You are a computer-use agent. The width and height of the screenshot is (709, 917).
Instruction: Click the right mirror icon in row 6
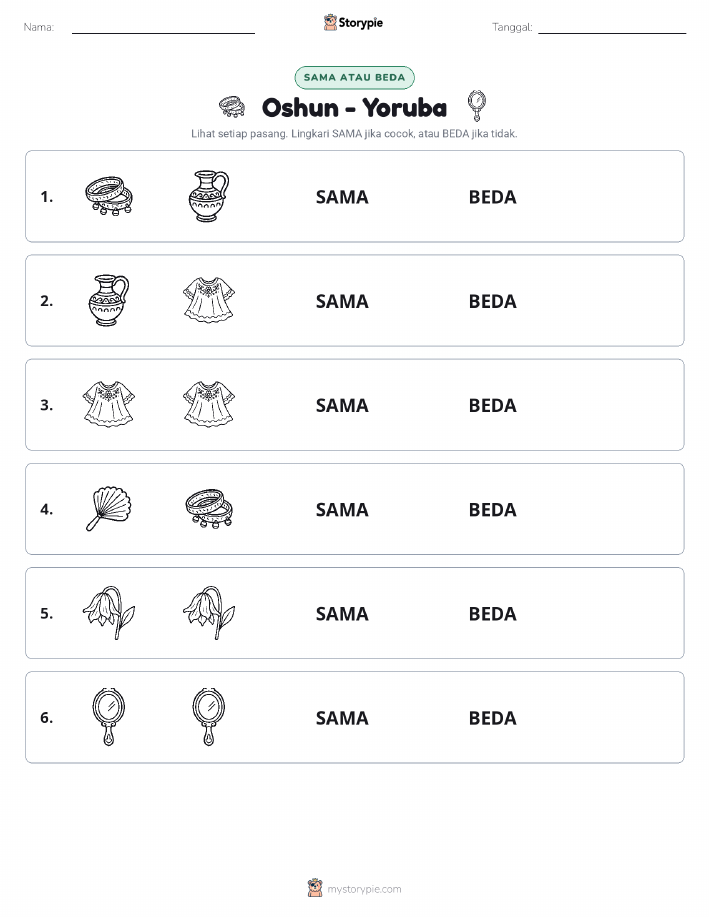pos(209,717)
